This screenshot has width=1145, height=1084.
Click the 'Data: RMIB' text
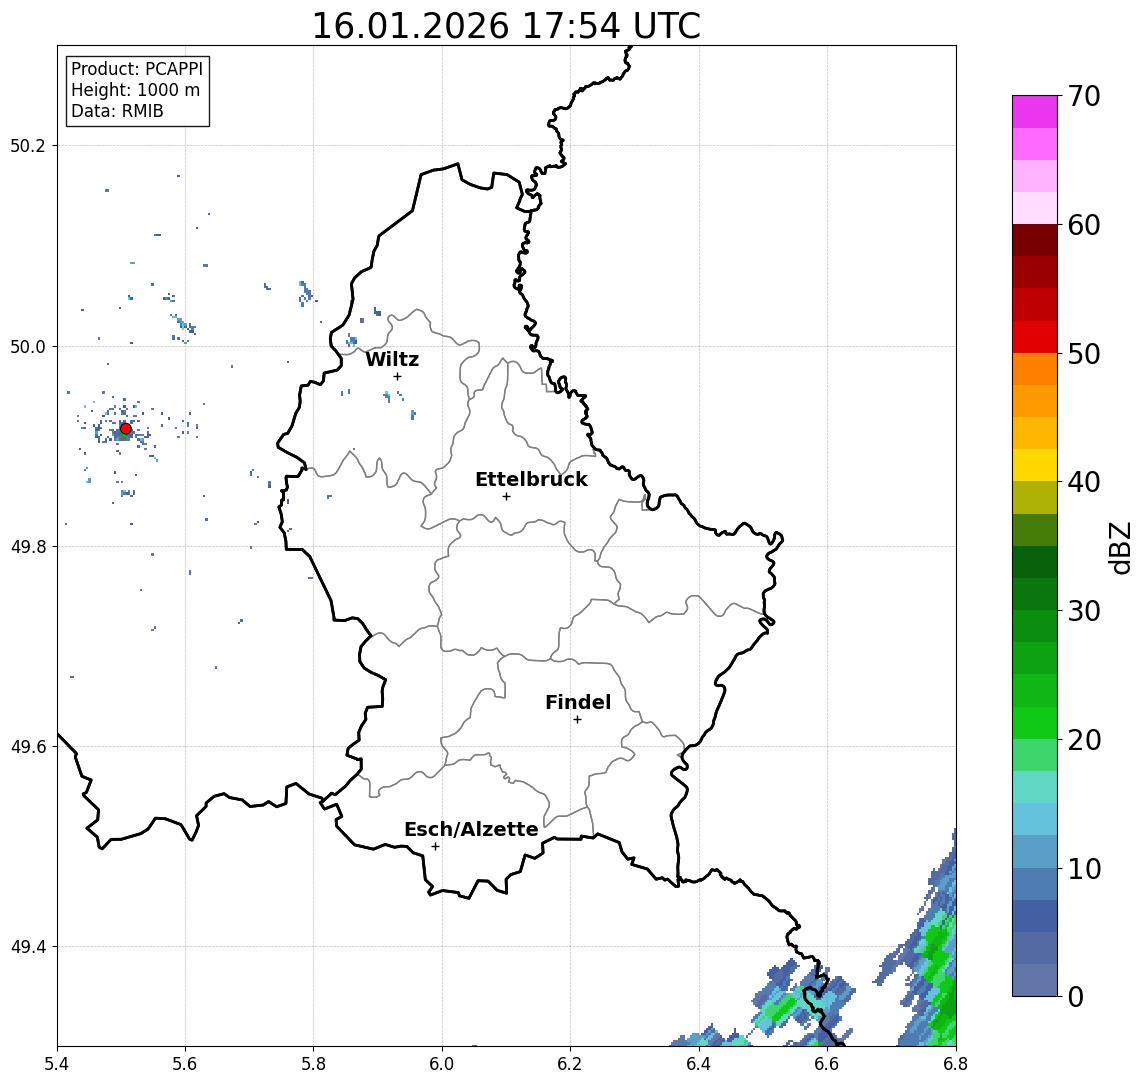[117, 111]
